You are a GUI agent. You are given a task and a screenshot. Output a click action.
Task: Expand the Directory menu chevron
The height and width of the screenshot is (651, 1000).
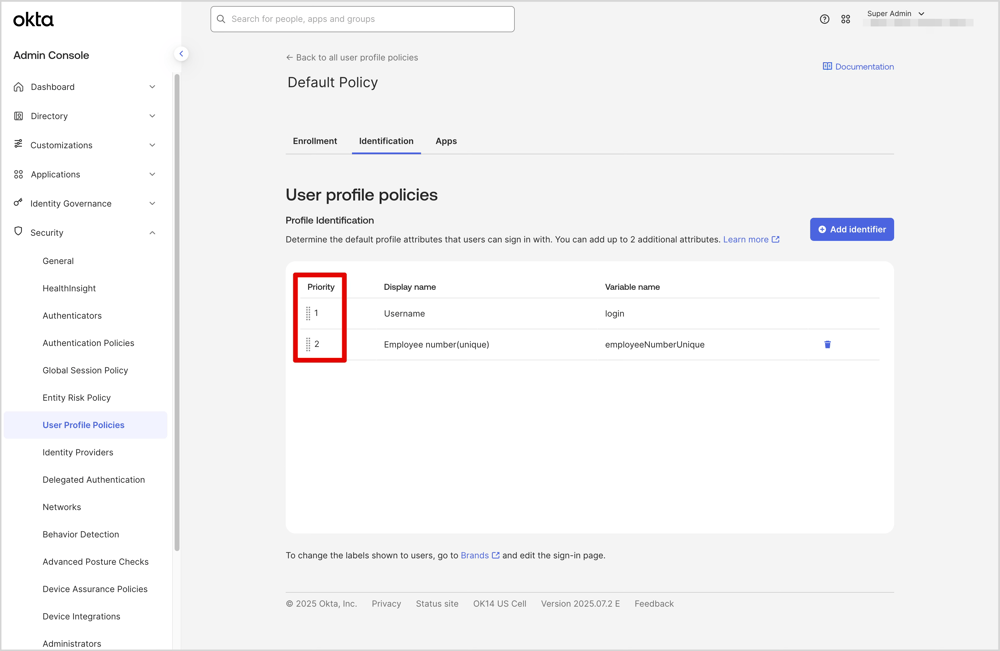coord(152,116)
